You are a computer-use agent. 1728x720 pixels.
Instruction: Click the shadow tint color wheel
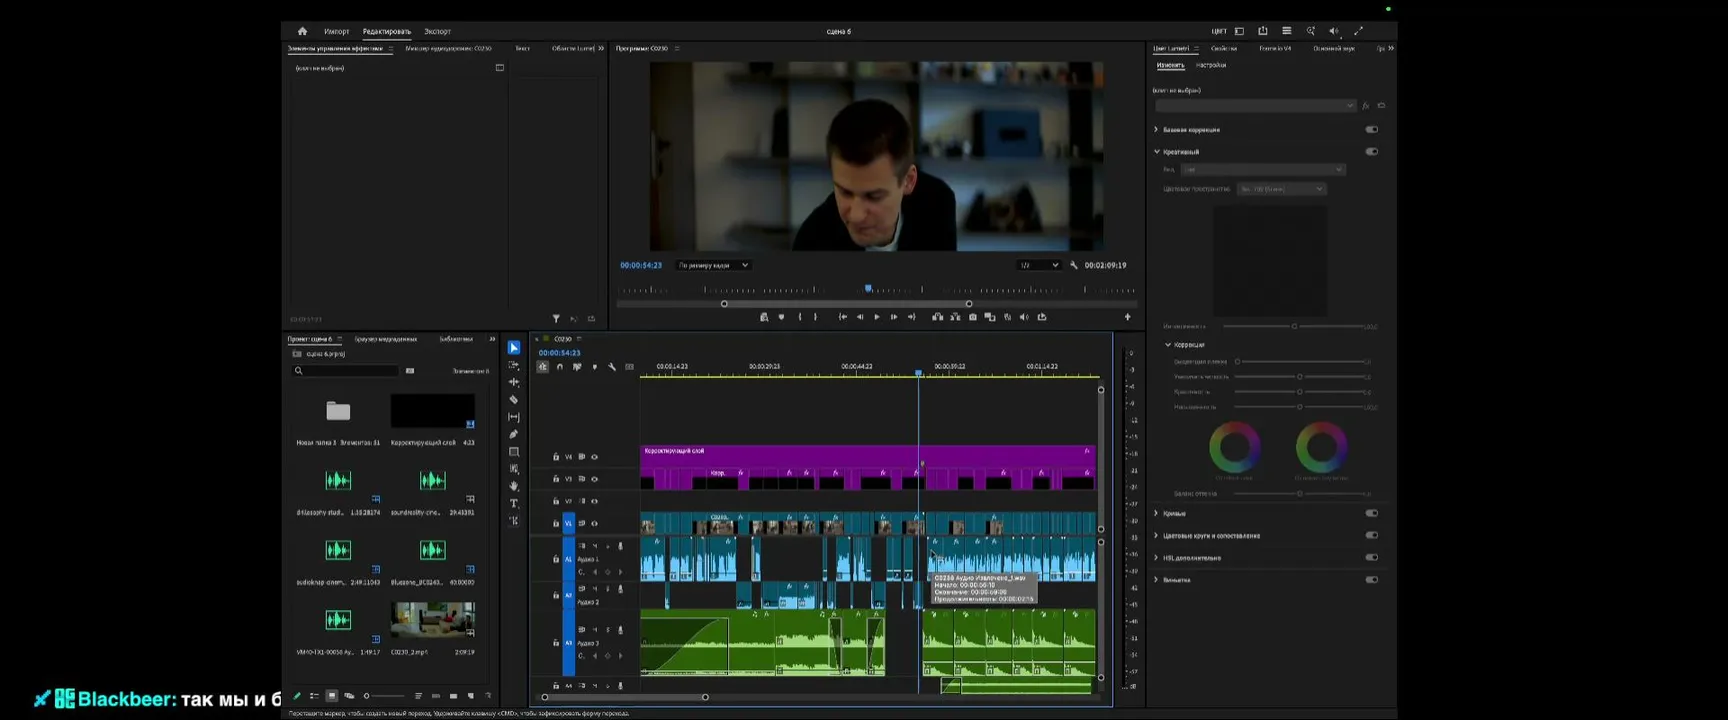click(x=1235, y=447)
